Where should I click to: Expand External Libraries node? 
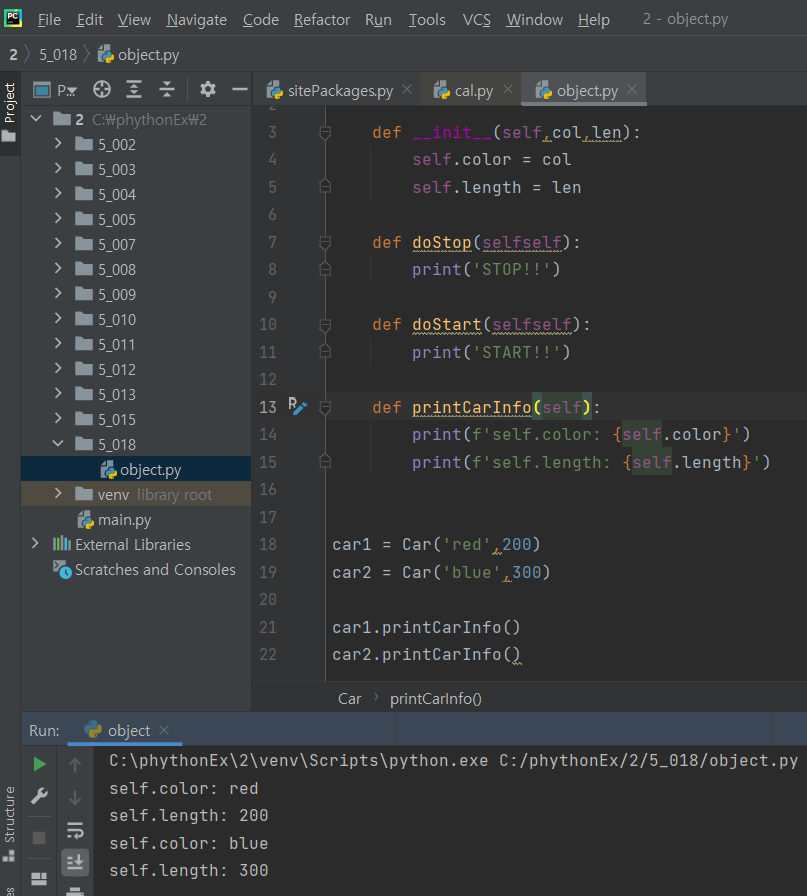(x=35, y=543)
